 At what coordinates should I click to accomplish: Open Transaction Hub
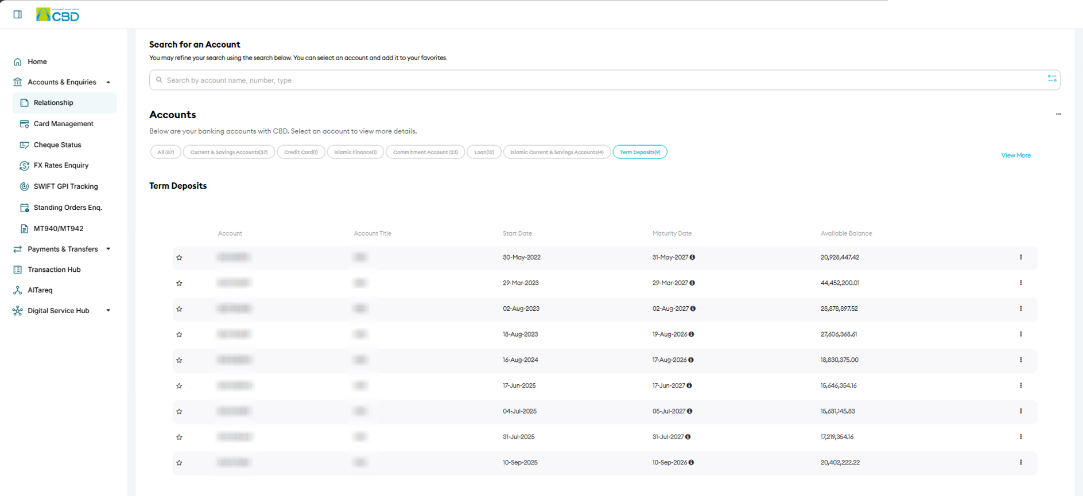(54, 269)
